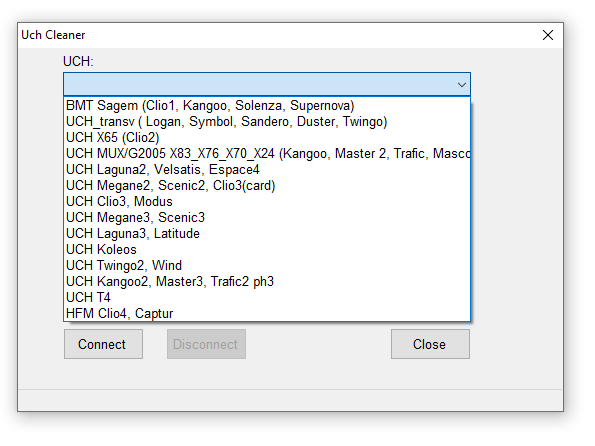Collapse the UCH dropdown arrow
The width and height of the screenshot is (595, 446).
click(461, 84)
